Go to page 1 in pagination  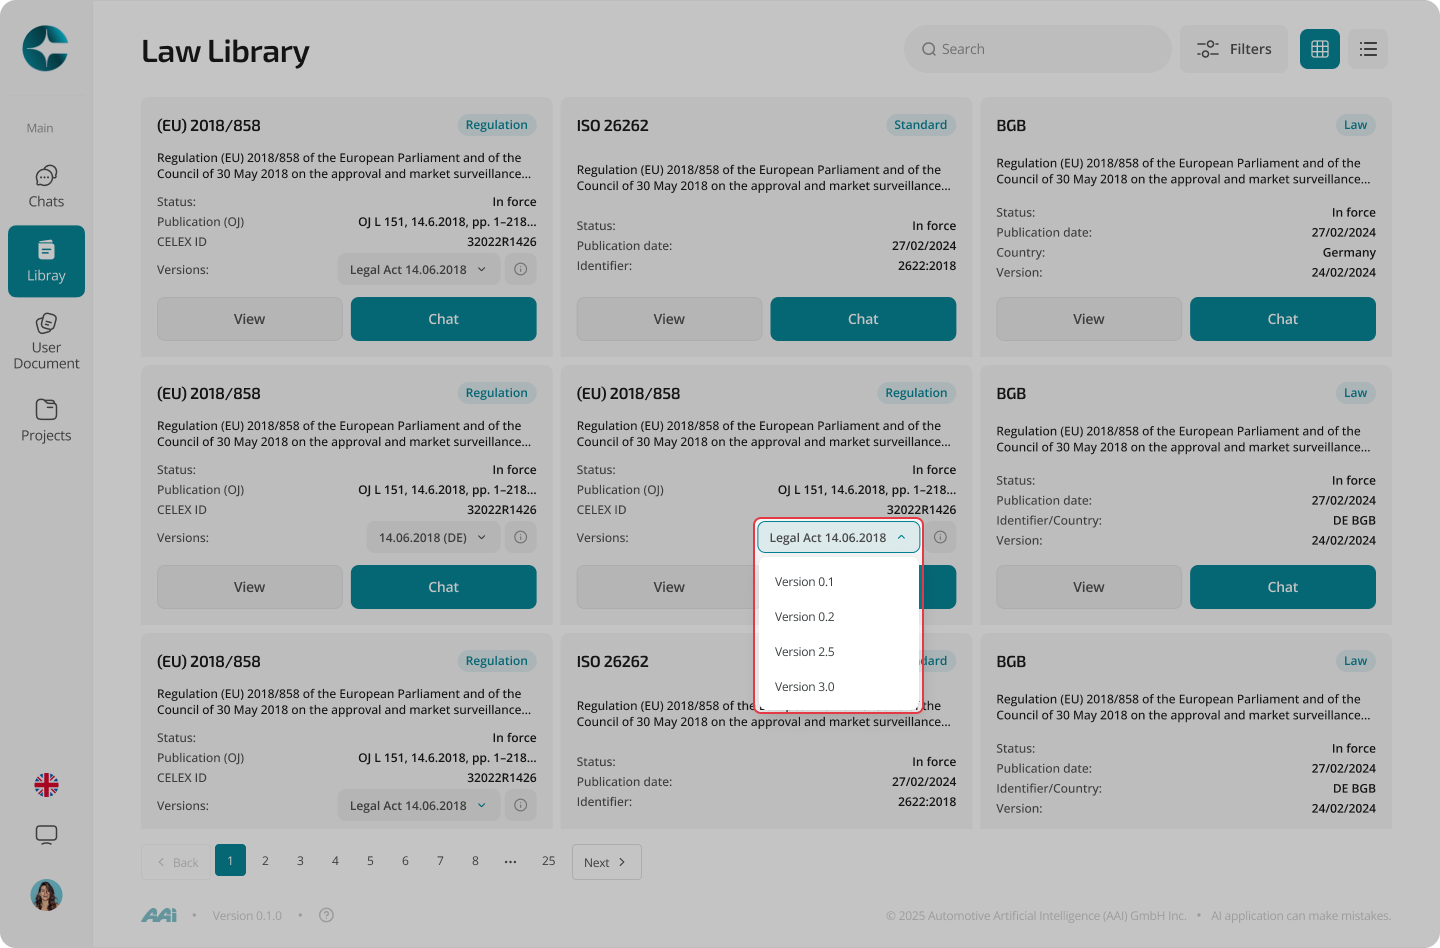click(230, 860)
